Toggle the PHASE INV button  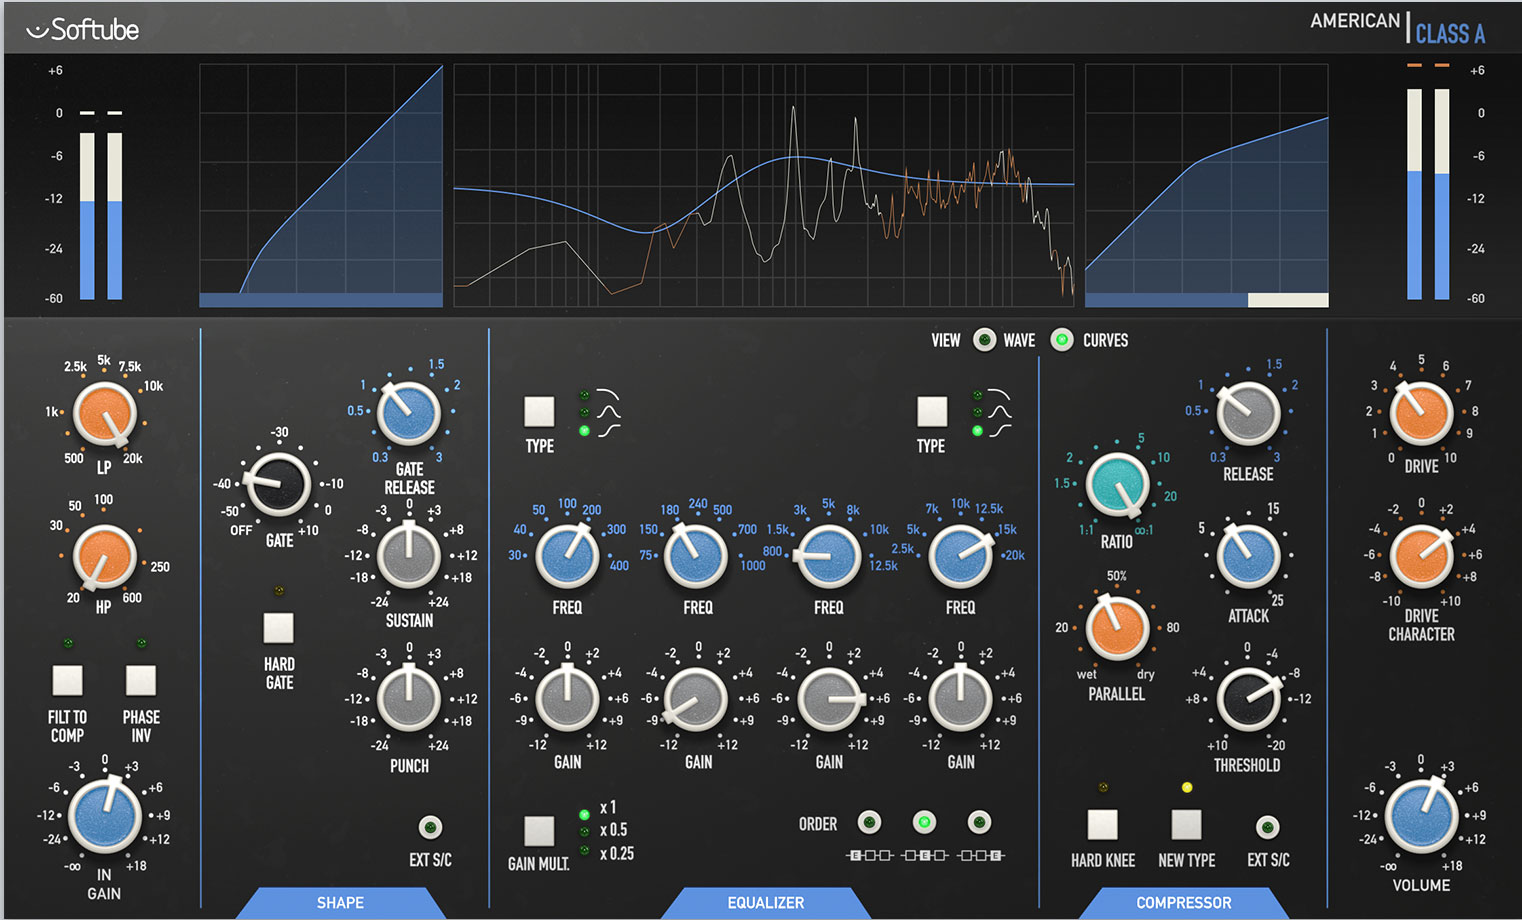141,680
